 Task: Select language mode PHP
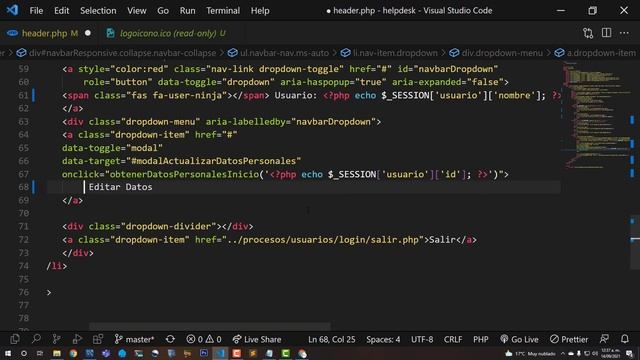[x=480, y=339]
